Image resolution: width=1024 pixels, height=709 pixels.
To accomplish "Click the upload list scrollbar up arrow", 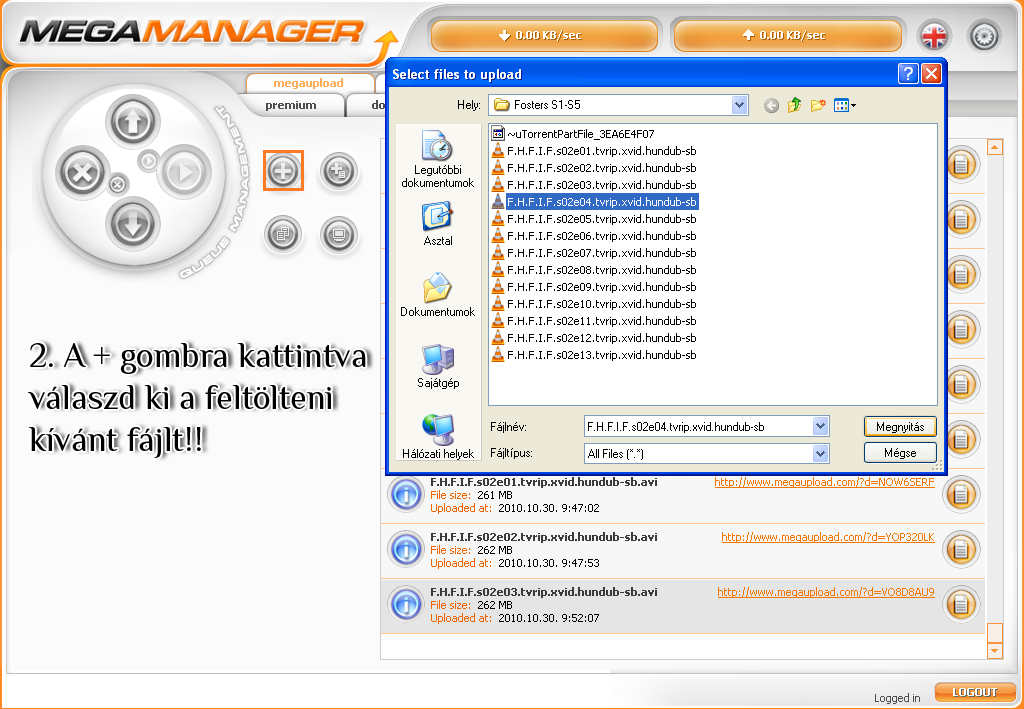I will tap(995, 147).
